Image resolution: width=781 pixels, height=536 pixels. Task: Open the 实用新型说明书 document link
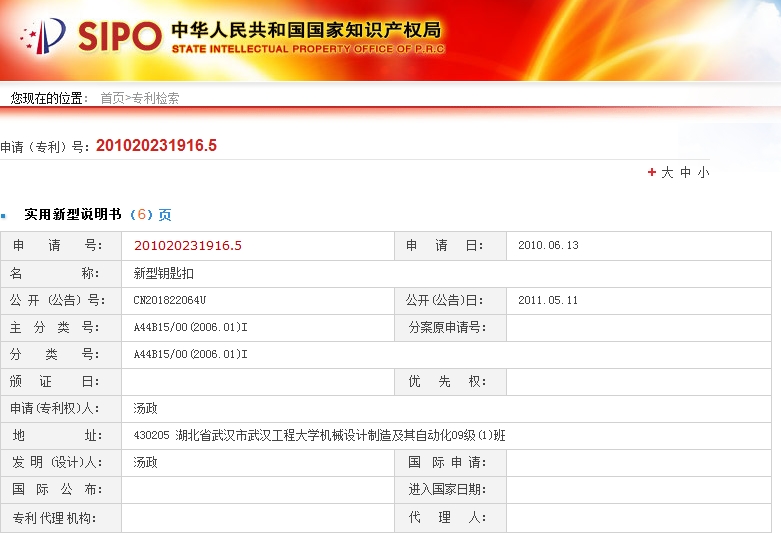click(x=72, y=214)
